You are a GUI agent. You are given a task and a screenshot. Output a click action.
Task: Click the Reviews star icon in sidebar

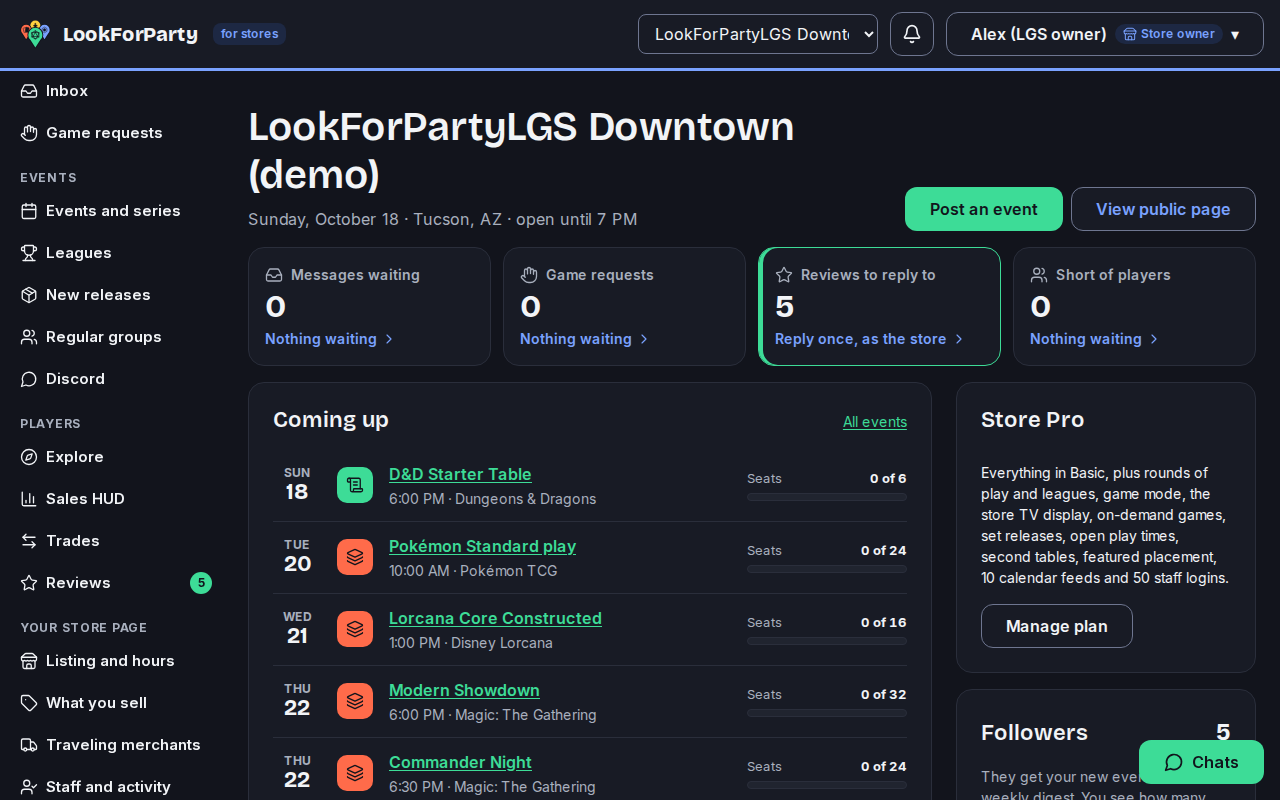[x=29, y=583]
